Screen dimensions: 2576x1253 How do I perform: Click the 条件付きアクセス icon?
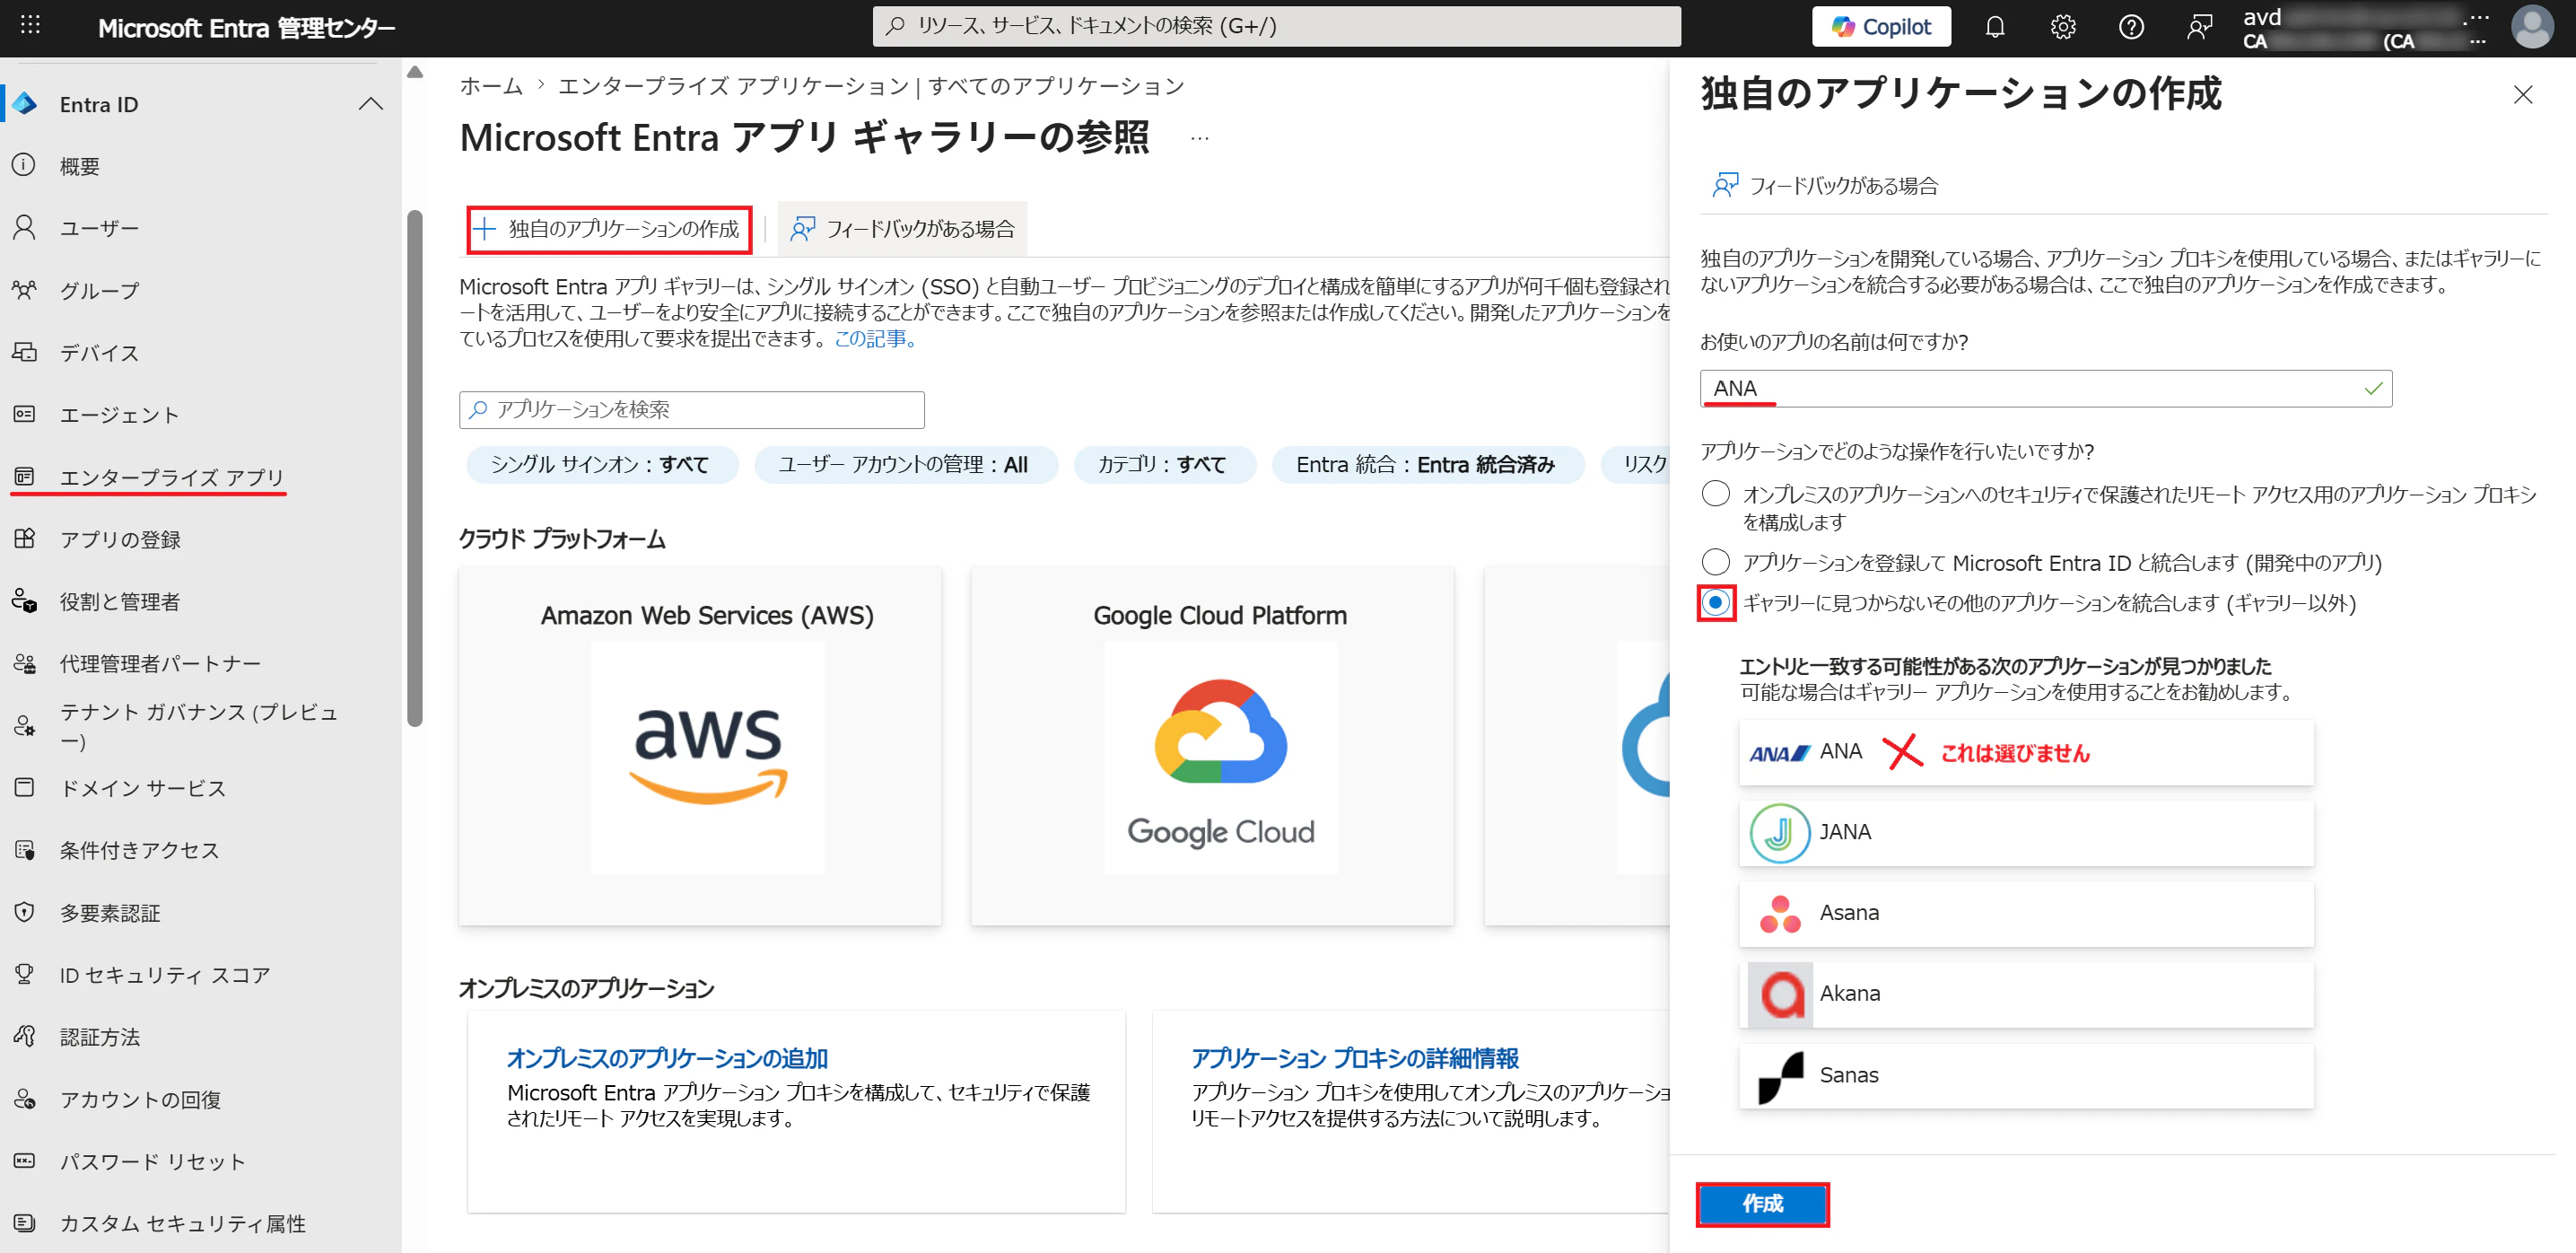(x=24, y=850)
